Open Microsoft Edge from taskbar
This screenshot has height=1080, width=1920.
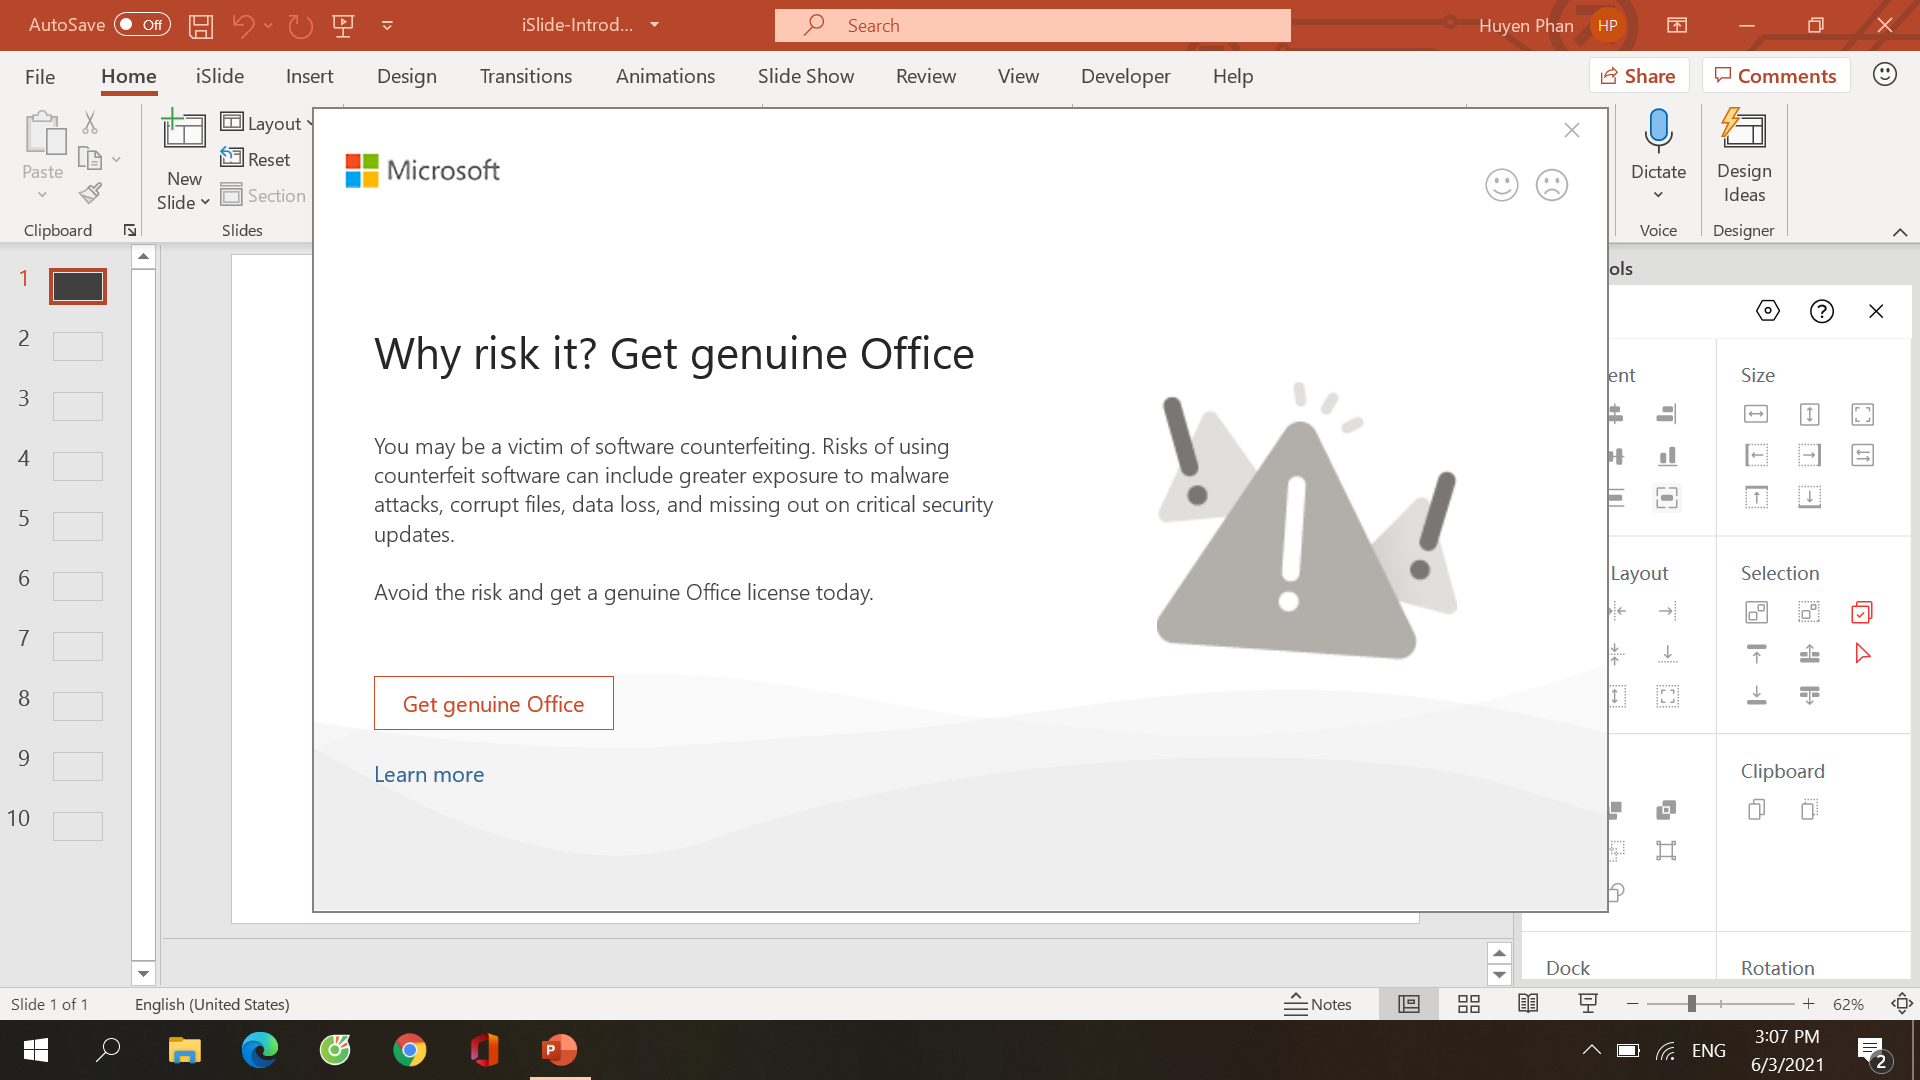click(260, 1050)
